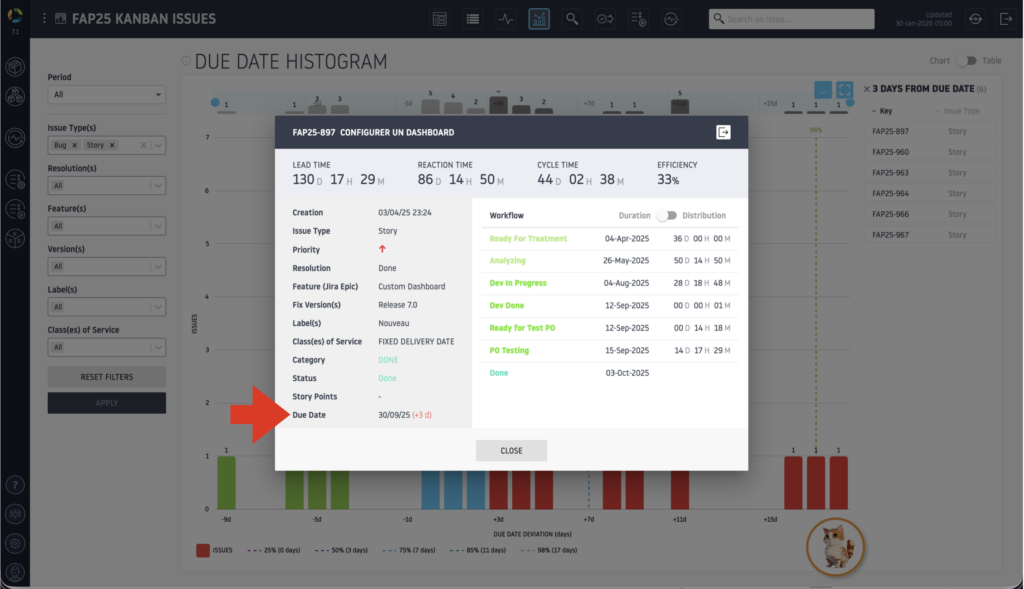Open the Period dropdown
This screenshot has width=1024, height=589.
[106, 95]
